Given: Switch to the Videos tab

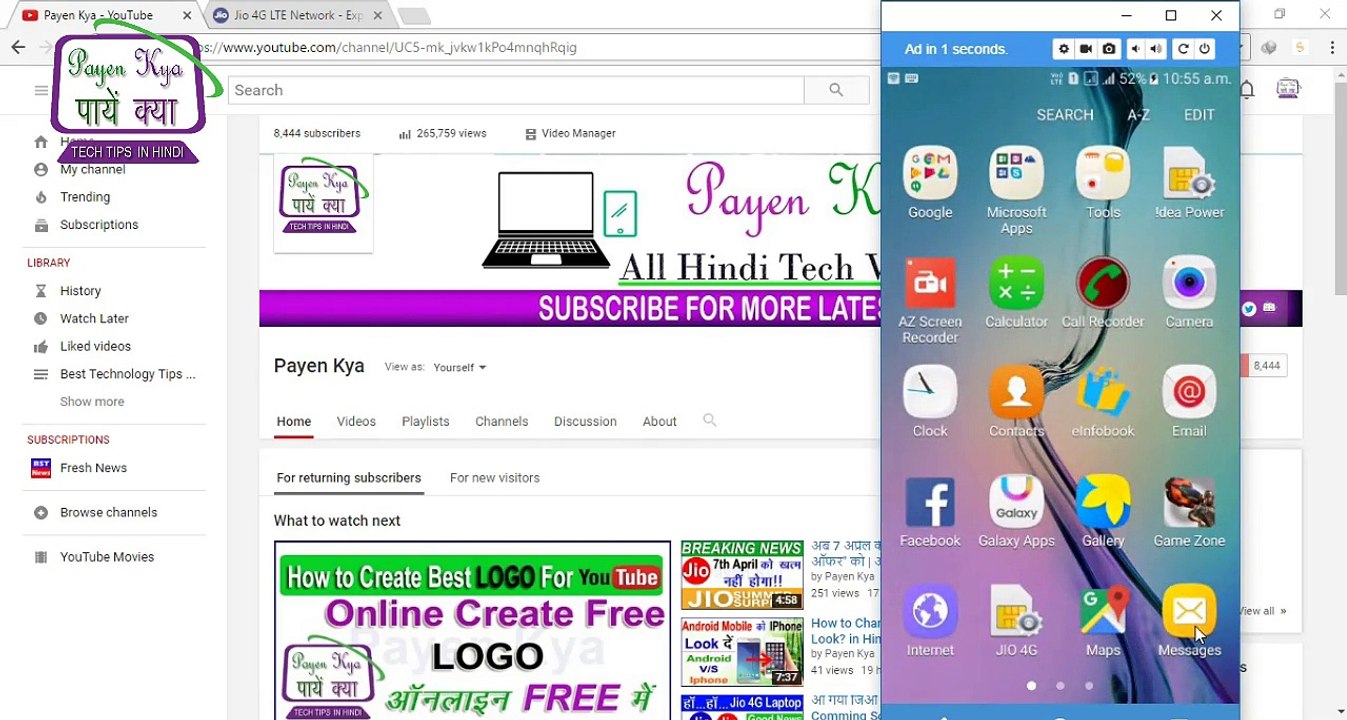Looking at the screenshot, I should click(356, 421).
